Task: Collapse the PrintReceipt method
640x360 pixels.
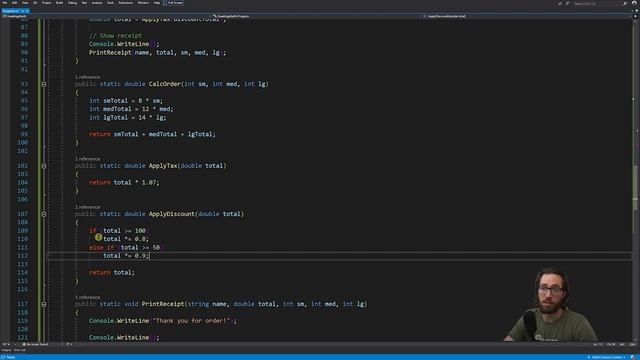Action: (x=44, y=304)
